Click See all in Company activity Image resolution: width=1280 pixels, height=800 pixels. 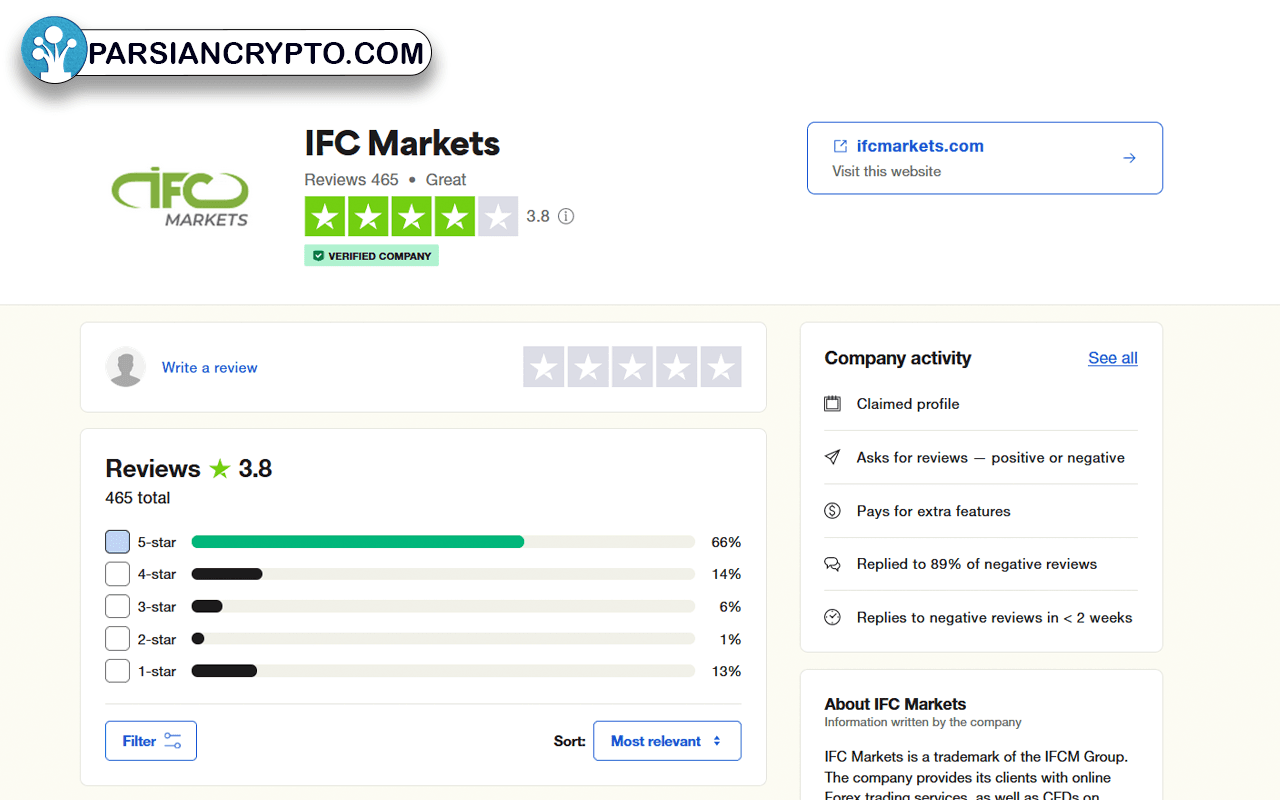pos(1113,358)
